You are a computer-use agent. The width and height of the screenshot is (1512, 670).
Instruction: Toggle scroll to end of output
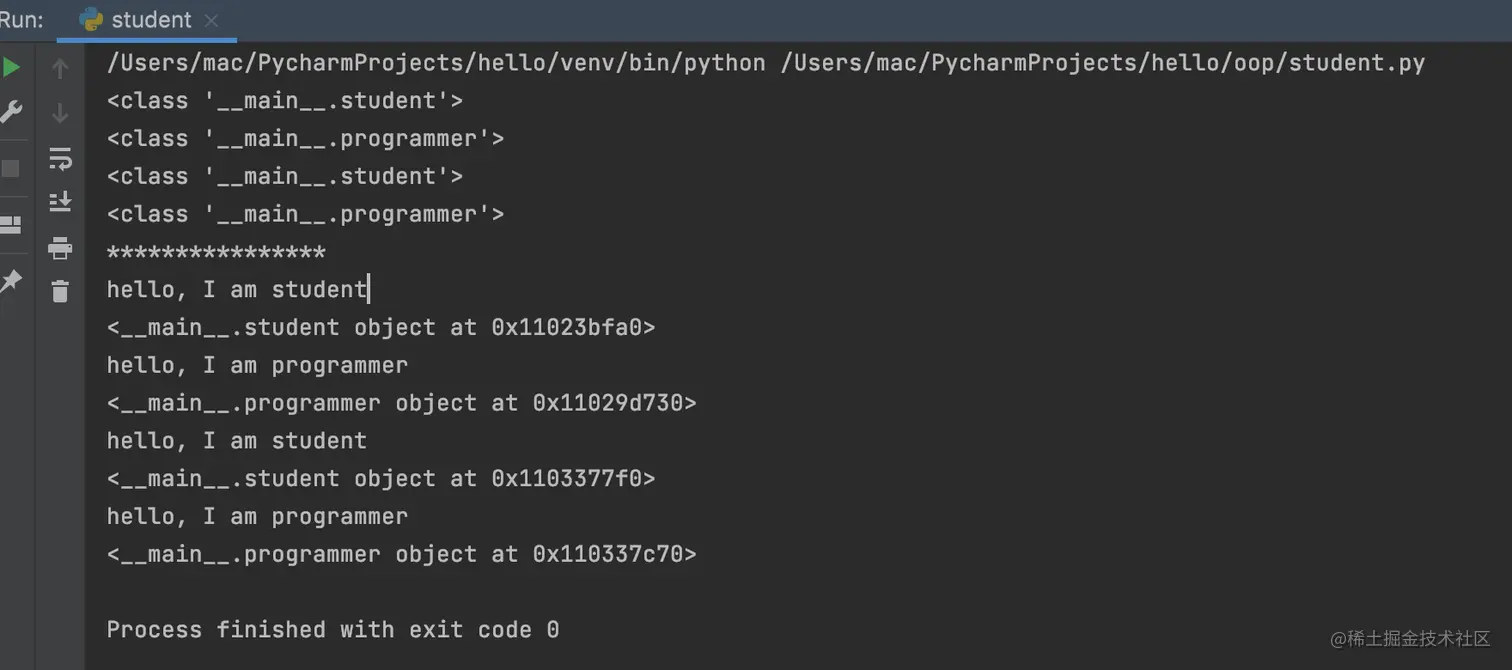60,202
